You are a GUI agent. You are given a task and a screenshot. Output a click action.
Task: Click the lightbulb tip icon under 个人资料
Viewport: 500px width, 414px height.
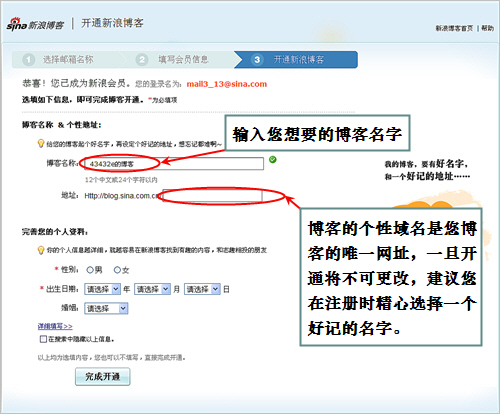[41, 250]
